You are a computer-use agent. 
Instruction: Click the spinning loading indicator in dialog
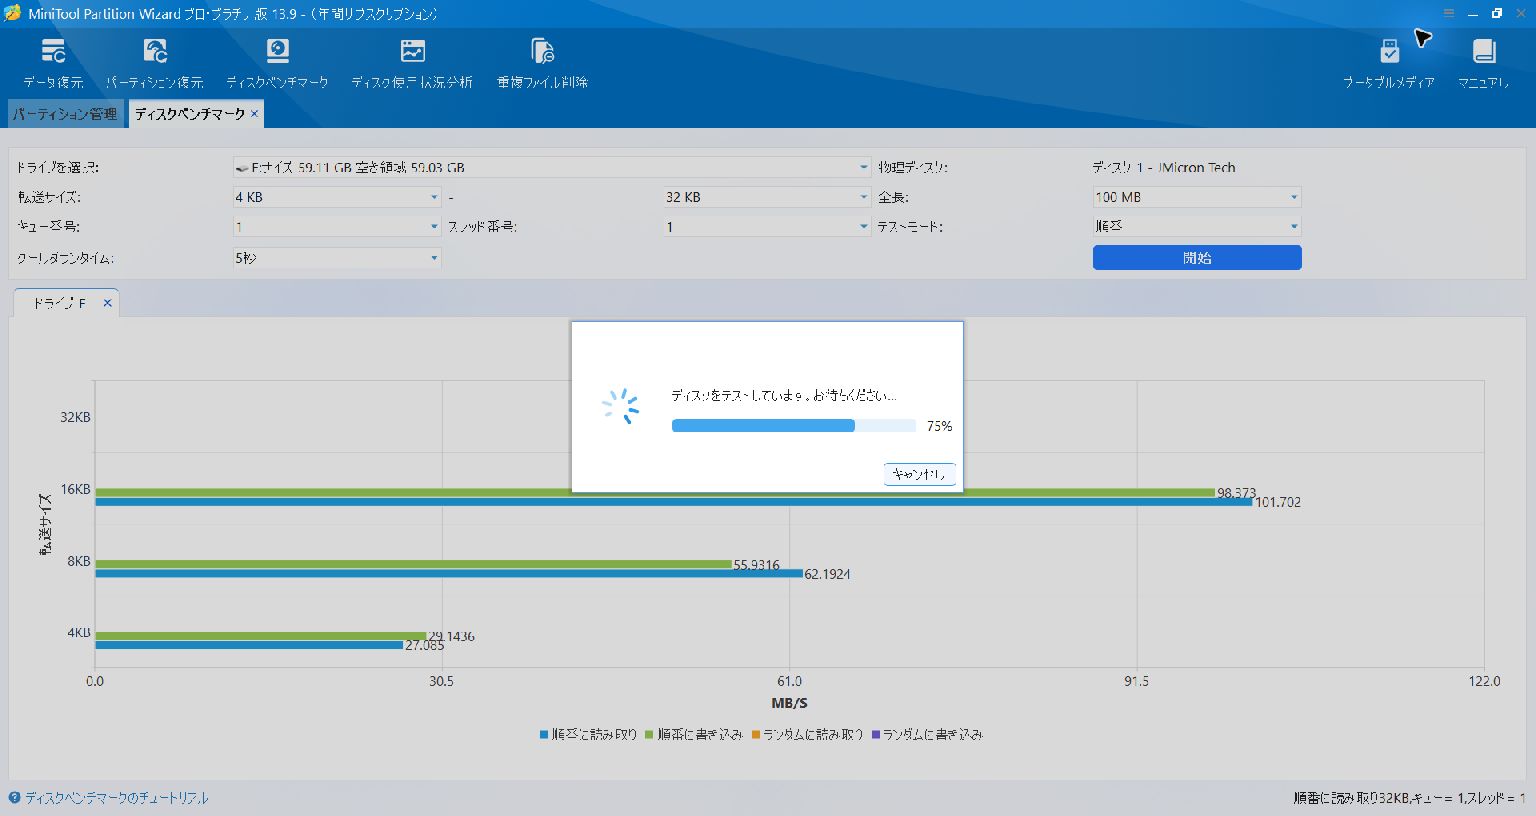(620, 406)
